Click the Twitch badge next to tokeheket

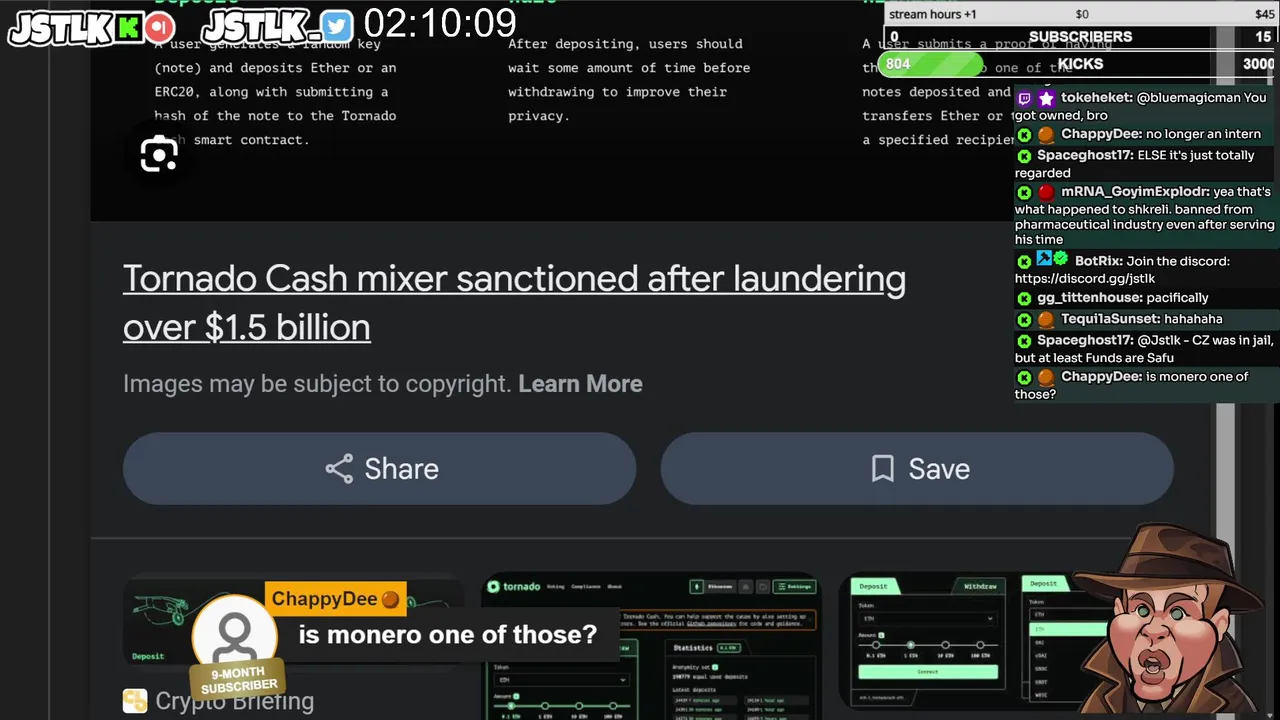1025,98
